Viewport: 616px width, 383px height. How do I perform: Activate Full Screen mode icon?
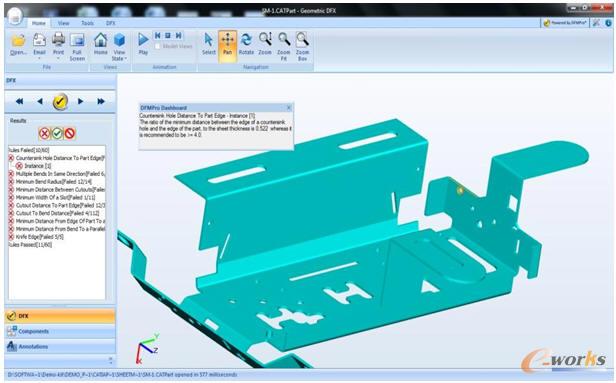77,40
